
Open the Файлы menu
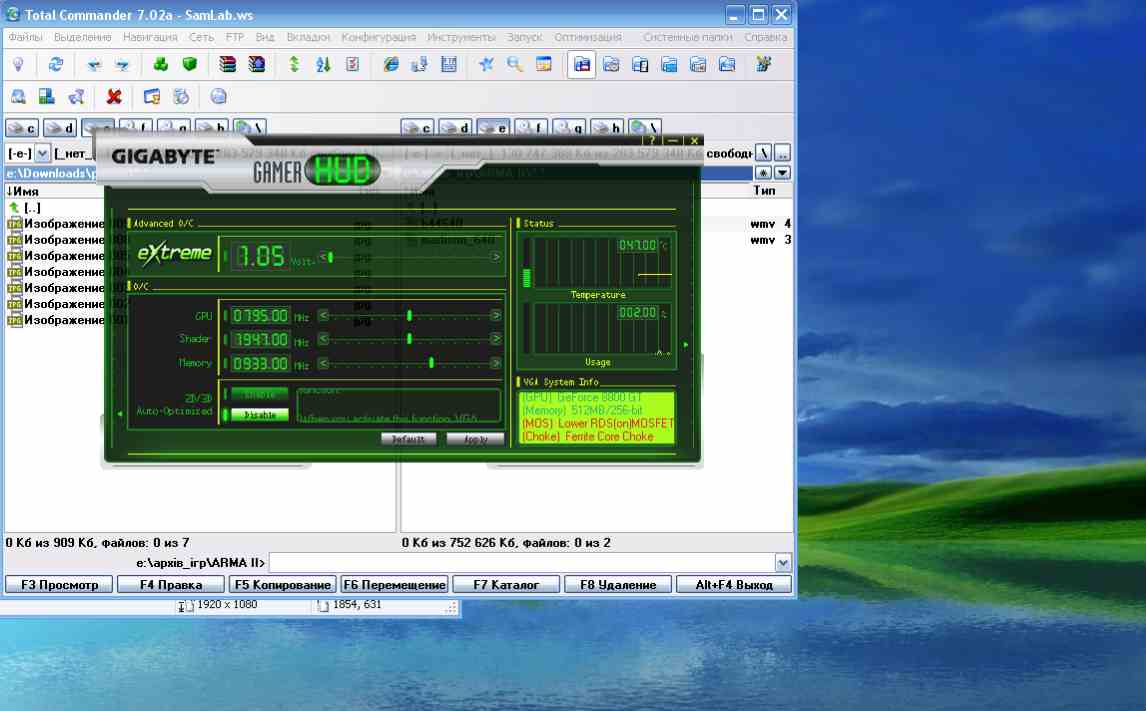[25, 37]
